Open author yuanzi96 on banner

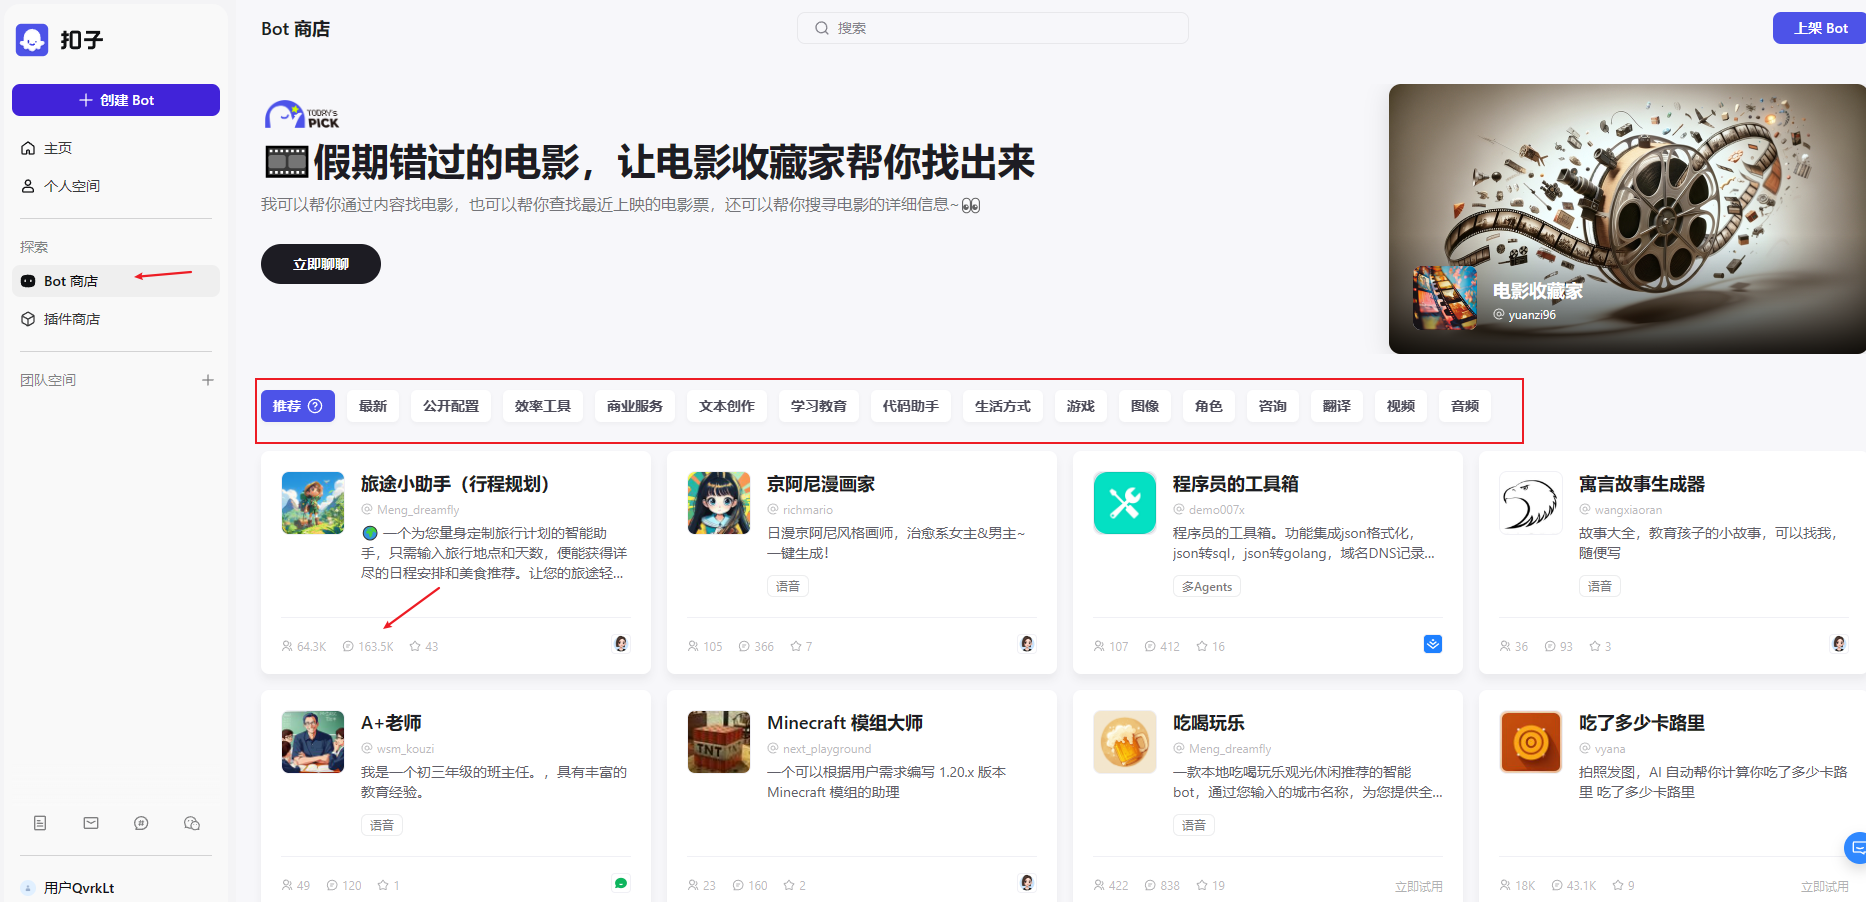click(1532, 315)
